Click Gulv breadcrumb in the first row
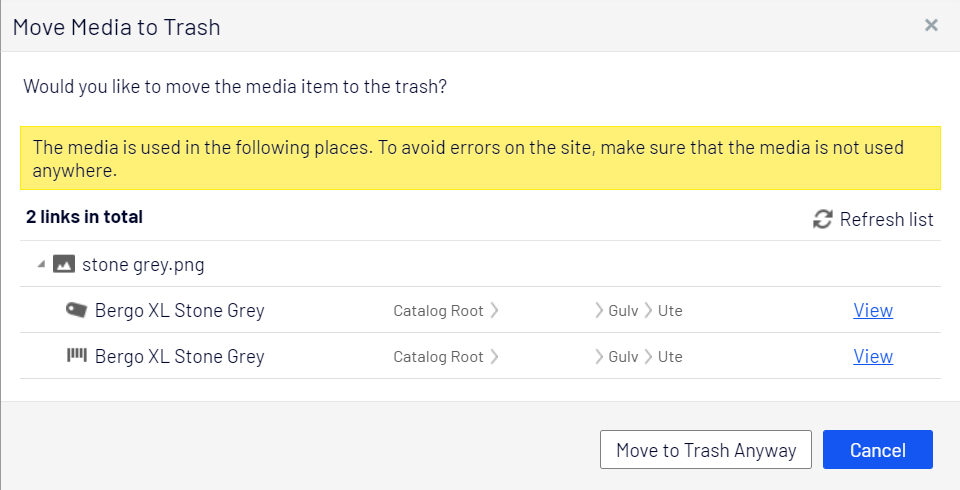Viewport: 960px width, 490px height. pos(623,311)
